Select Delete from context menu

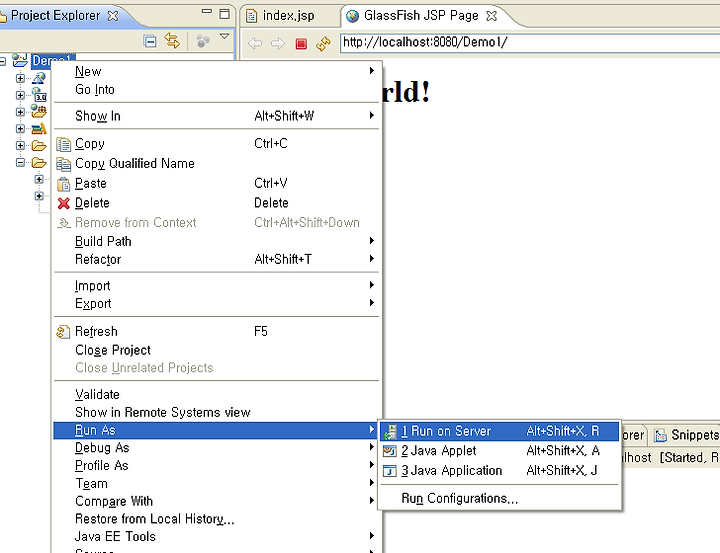(x=217, y=203)
